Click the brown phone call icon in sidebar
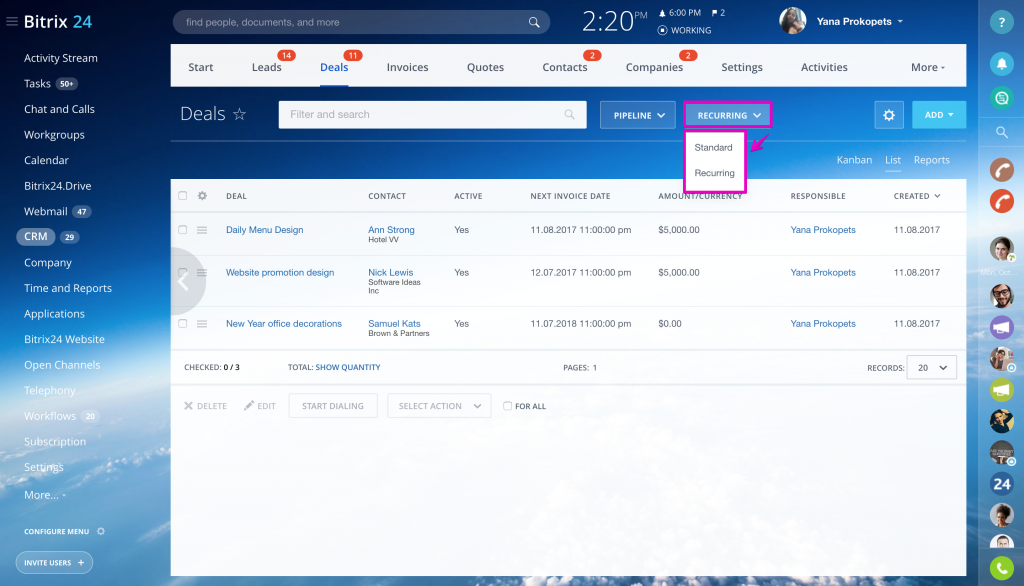Screen dimensions: 1024x586 click(x=1001, y=170)
